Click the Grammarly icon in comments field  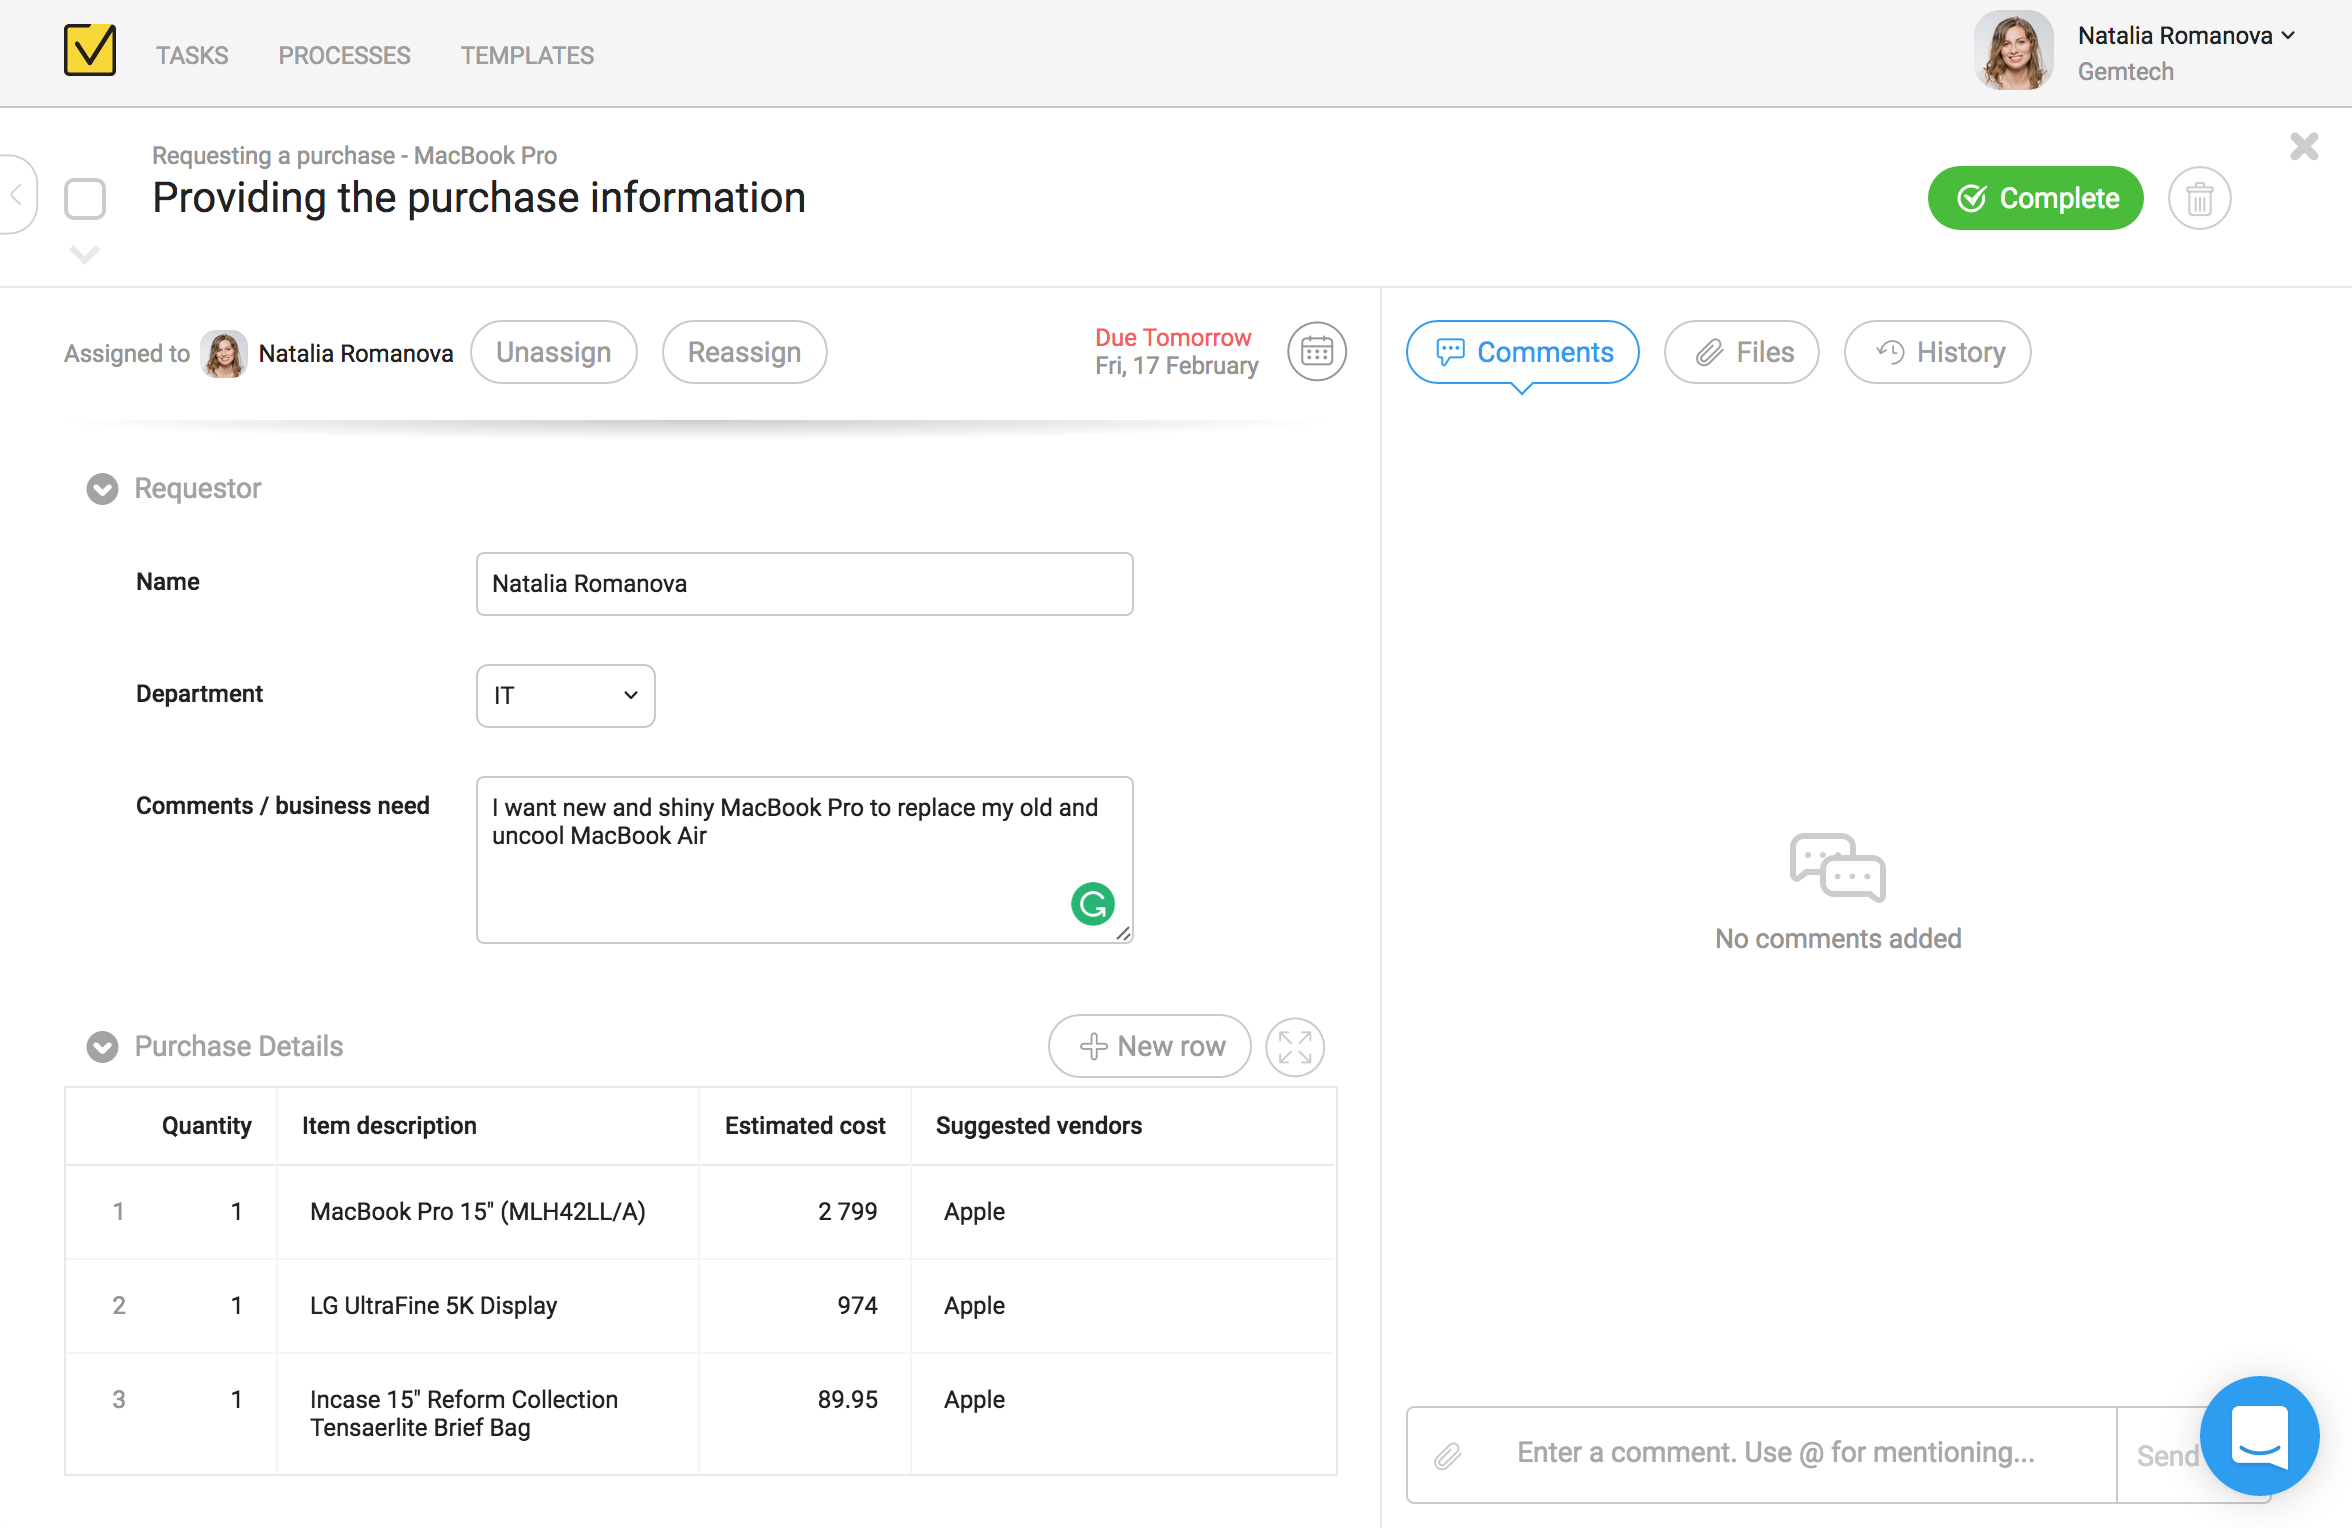(1092, 904)
